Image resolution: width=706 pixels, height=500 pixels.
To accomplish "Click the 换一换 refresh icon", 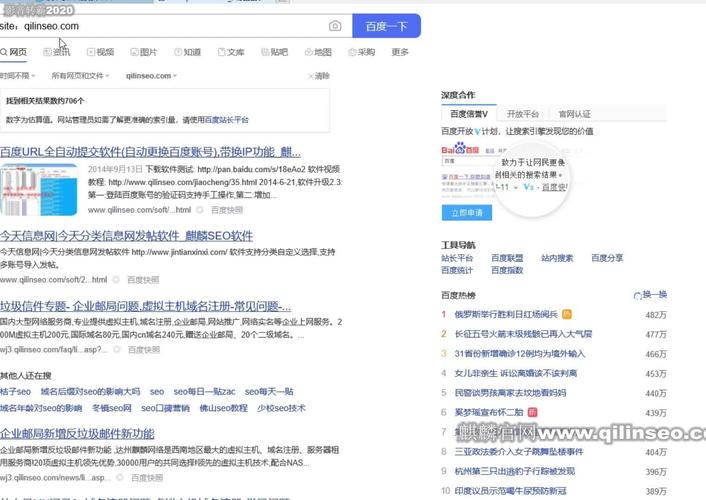I will tap(639, 295).
